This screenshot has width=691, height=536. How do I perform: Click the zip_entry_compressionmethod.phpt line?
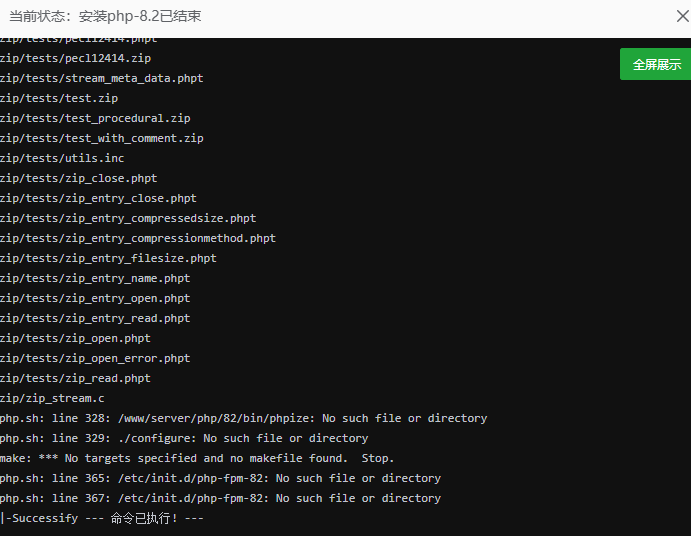click(x=138, y=238)
